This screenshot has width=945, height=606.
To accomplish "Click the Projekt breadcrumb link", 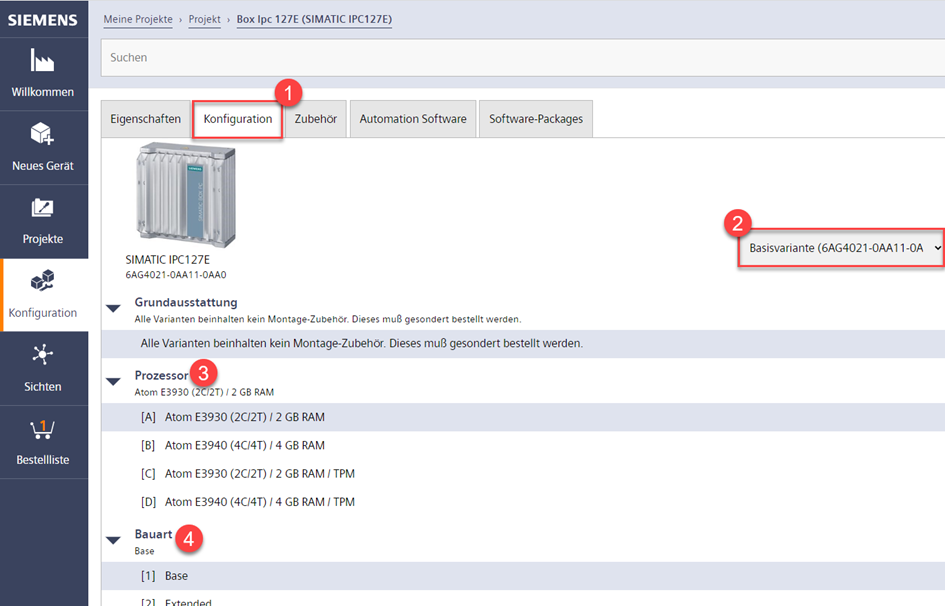I will pyautogui.click(x=204, y=20).
